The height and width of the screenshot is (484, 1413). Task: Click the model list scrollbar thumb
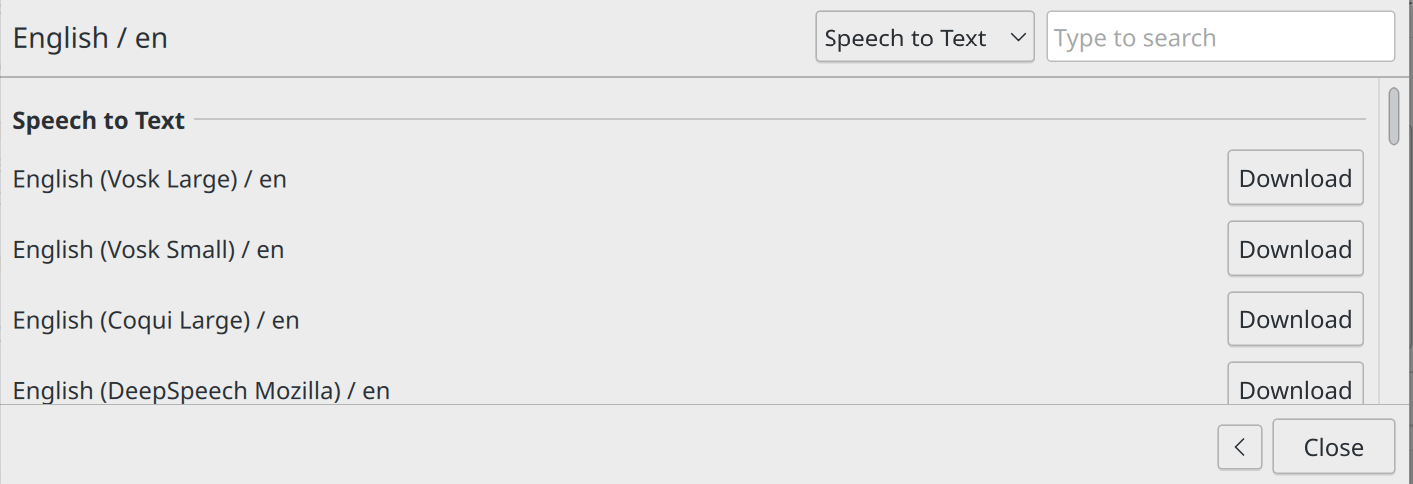pos(1394,116)
